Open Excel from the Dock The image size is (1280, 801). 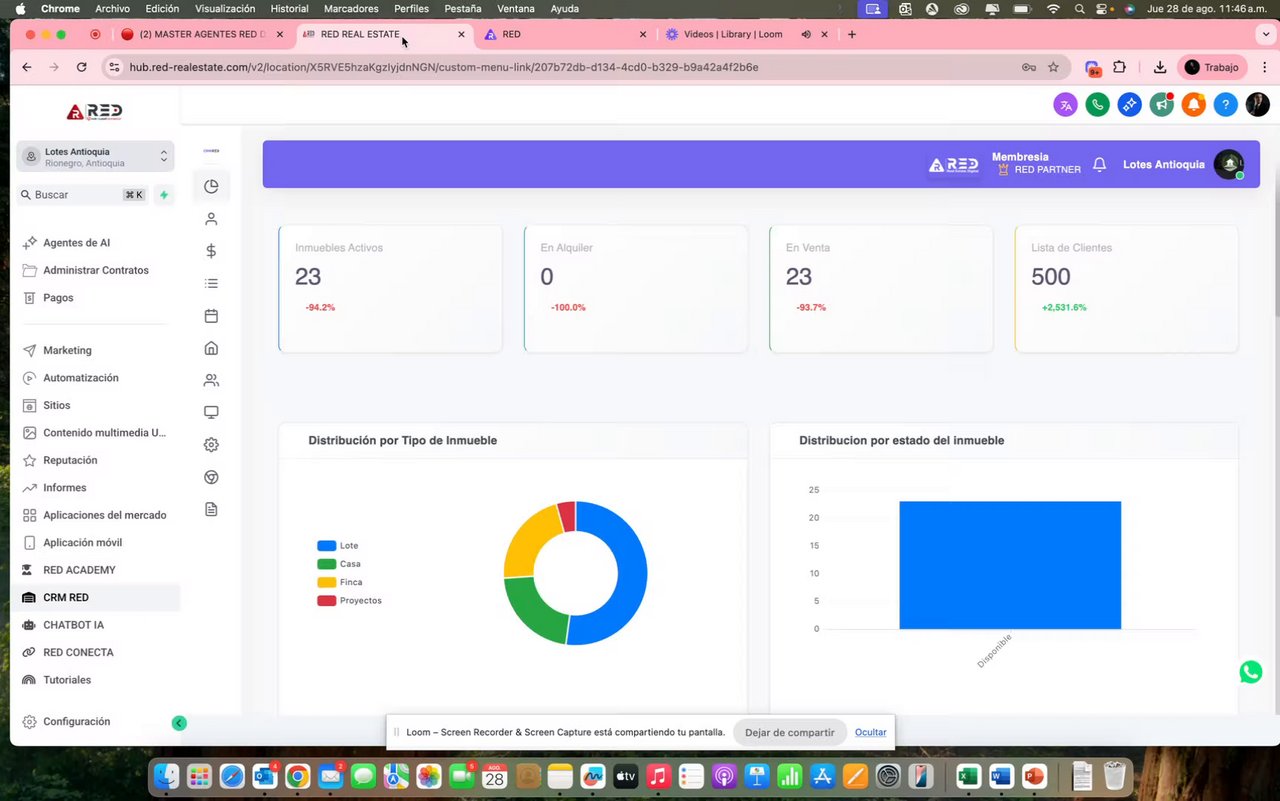point(968,776)
